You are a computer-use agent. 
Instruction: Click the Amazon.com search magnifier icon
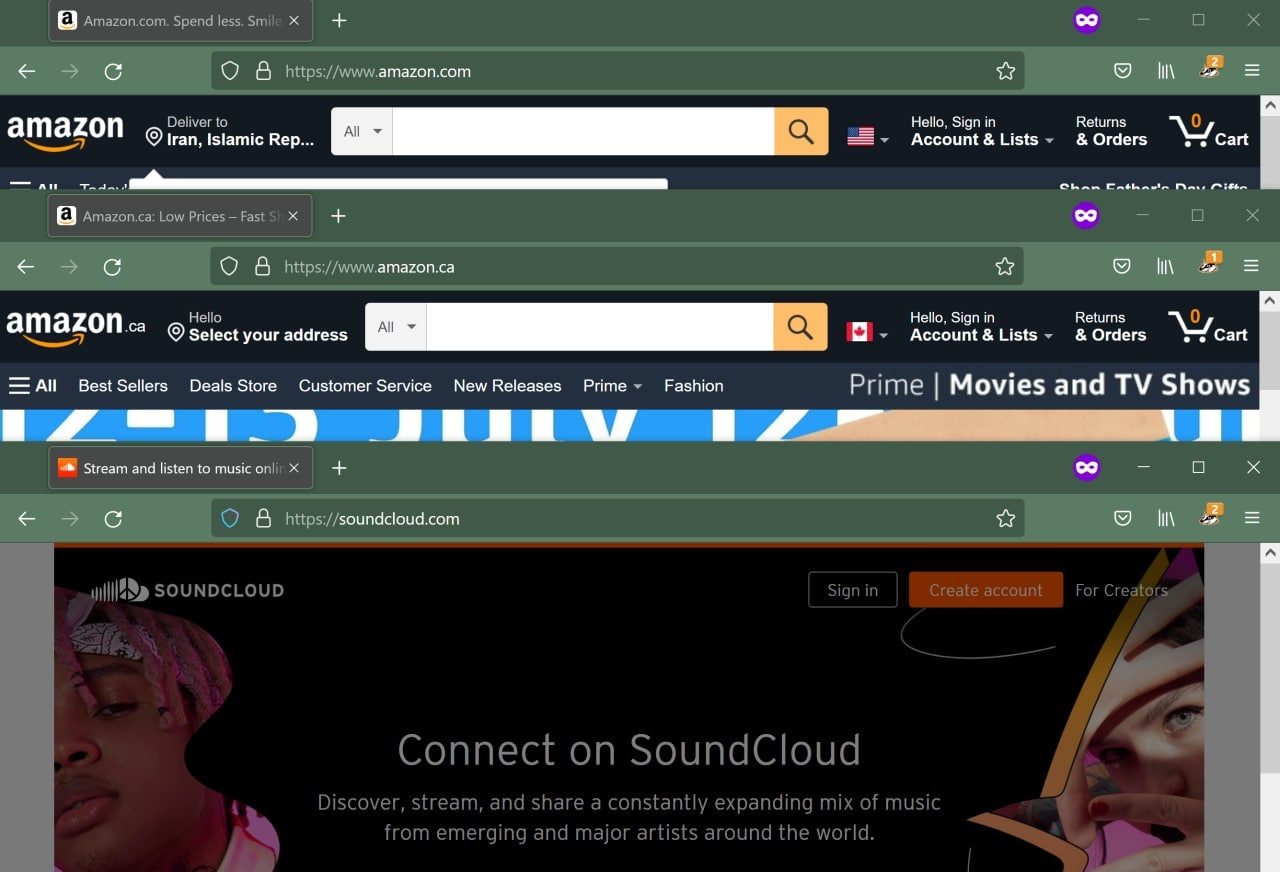point(800,131)
